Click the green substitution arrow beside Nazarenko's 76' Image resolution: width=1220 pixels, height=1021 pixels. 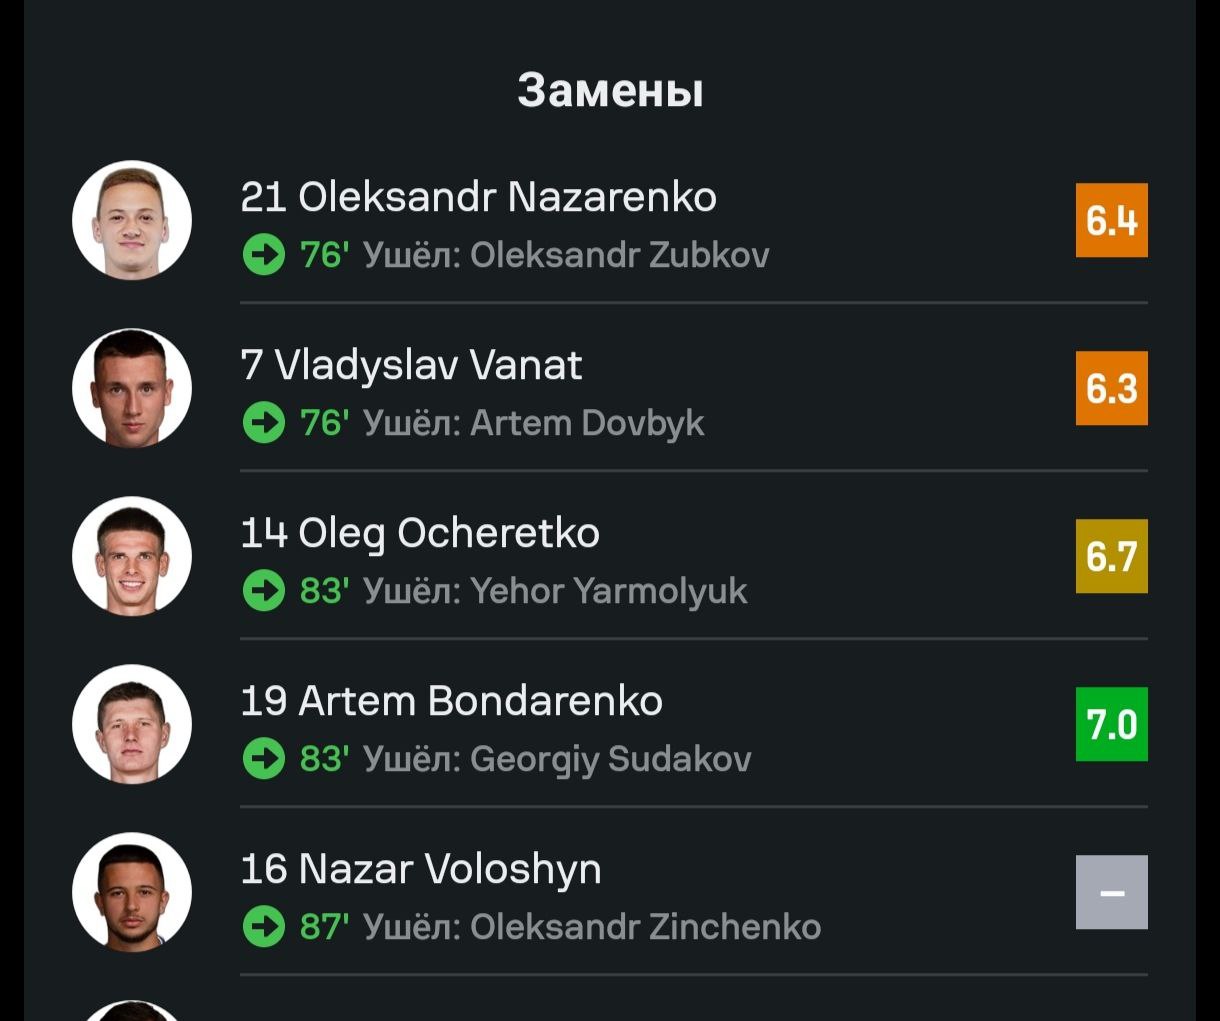tap(264, 255)
